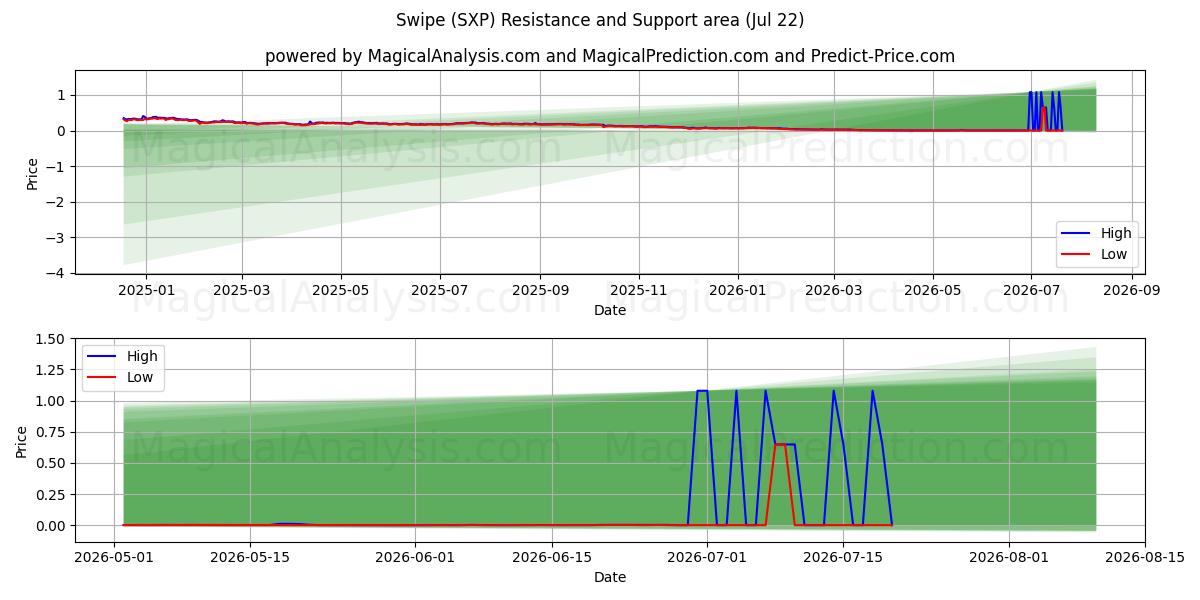Click the '2026-06-01' tick label on the bottom chart
Screen dimensions: 1200x600
[416, 557]
